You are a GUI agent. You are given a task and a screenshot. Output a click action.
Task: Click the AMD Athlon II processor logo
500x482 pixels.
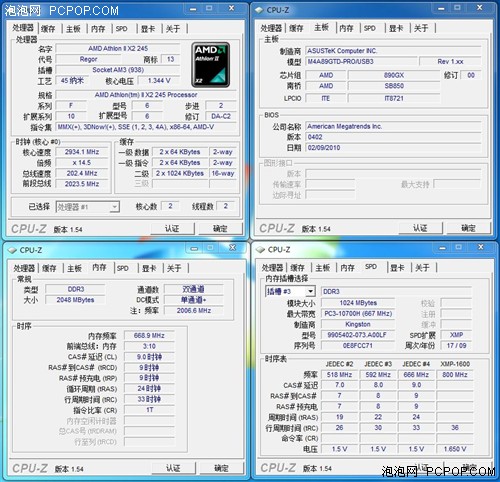(x=211, y=65)
